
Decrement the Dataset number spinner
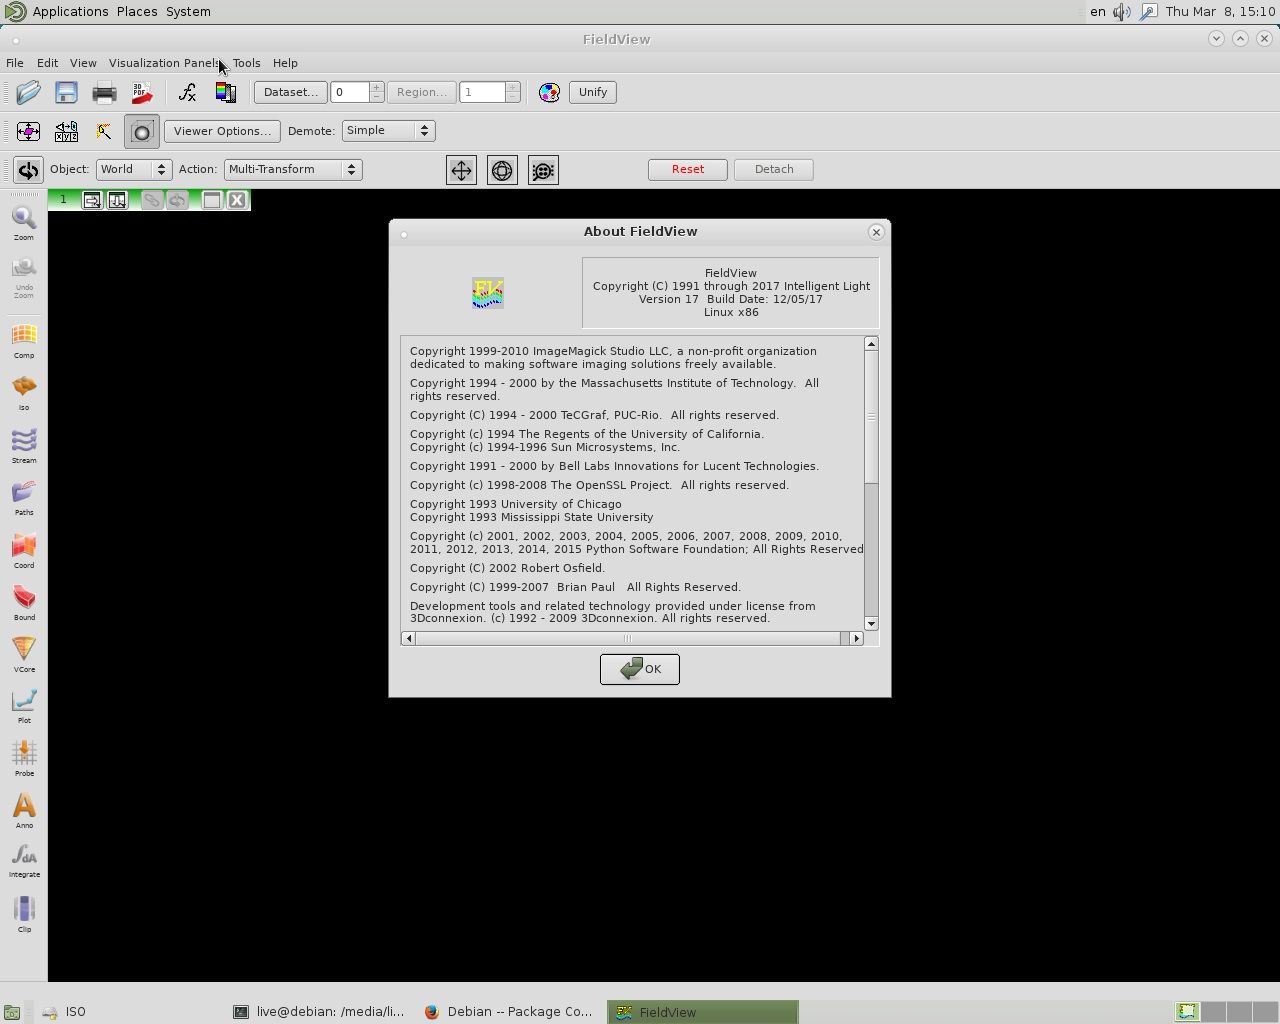point(376,97)
